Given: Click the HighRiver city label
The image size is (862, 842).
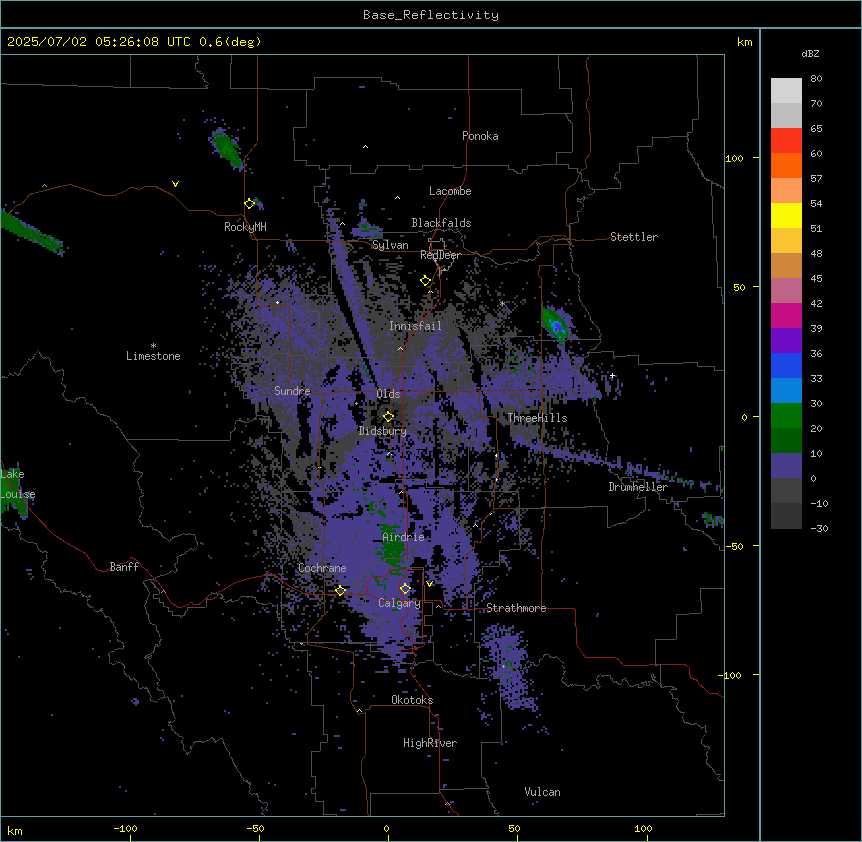Looking at the screenshot, I should tap(430, 743).
